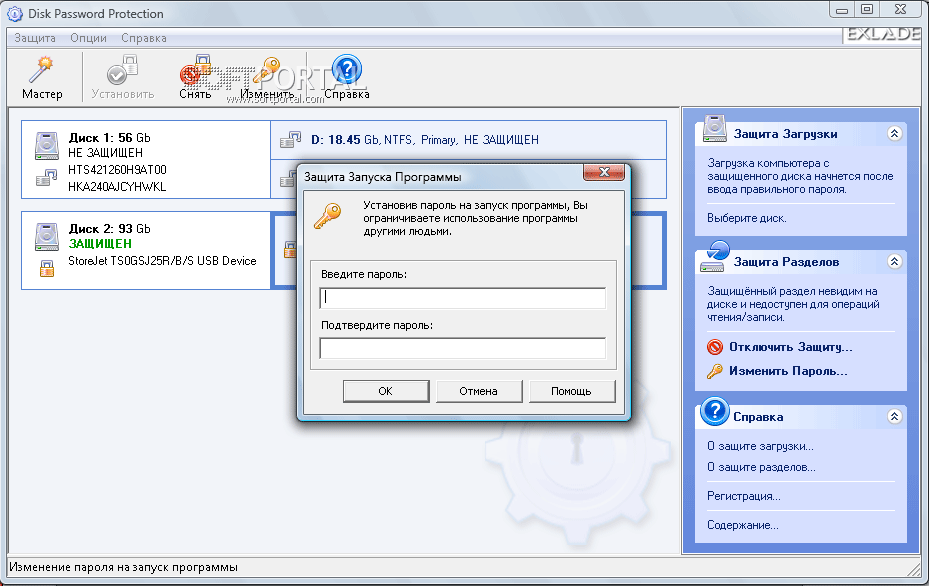Click the Диск 2 hard drive icon

click(x=46, y=237)
